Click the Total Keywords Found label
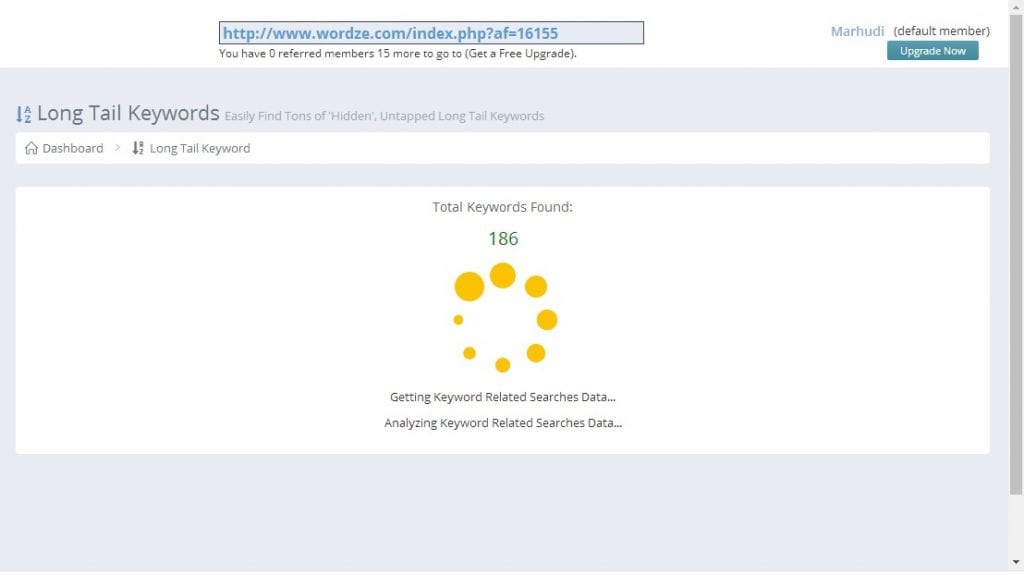The height and width of the screenshot is (575, 1024). (502, 207)
